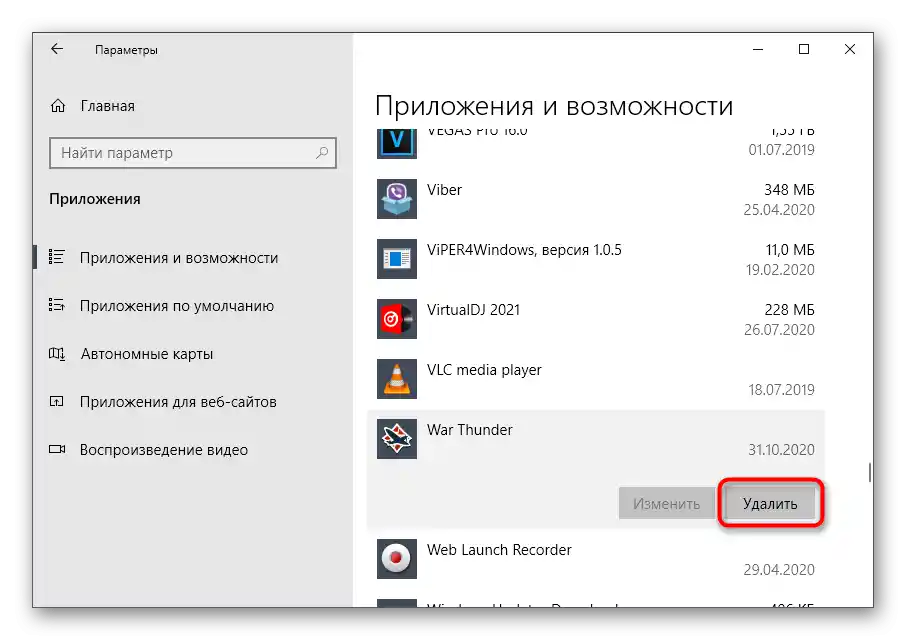Screen dimensions: 906x640
Task: Click the Приложения и возможности page heading
Action: (554, 107)
